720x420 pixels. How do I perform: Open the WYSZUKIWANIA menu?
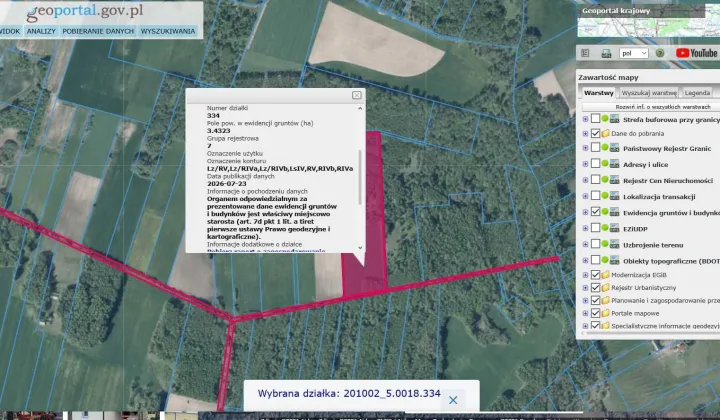[x=168, y=31]
